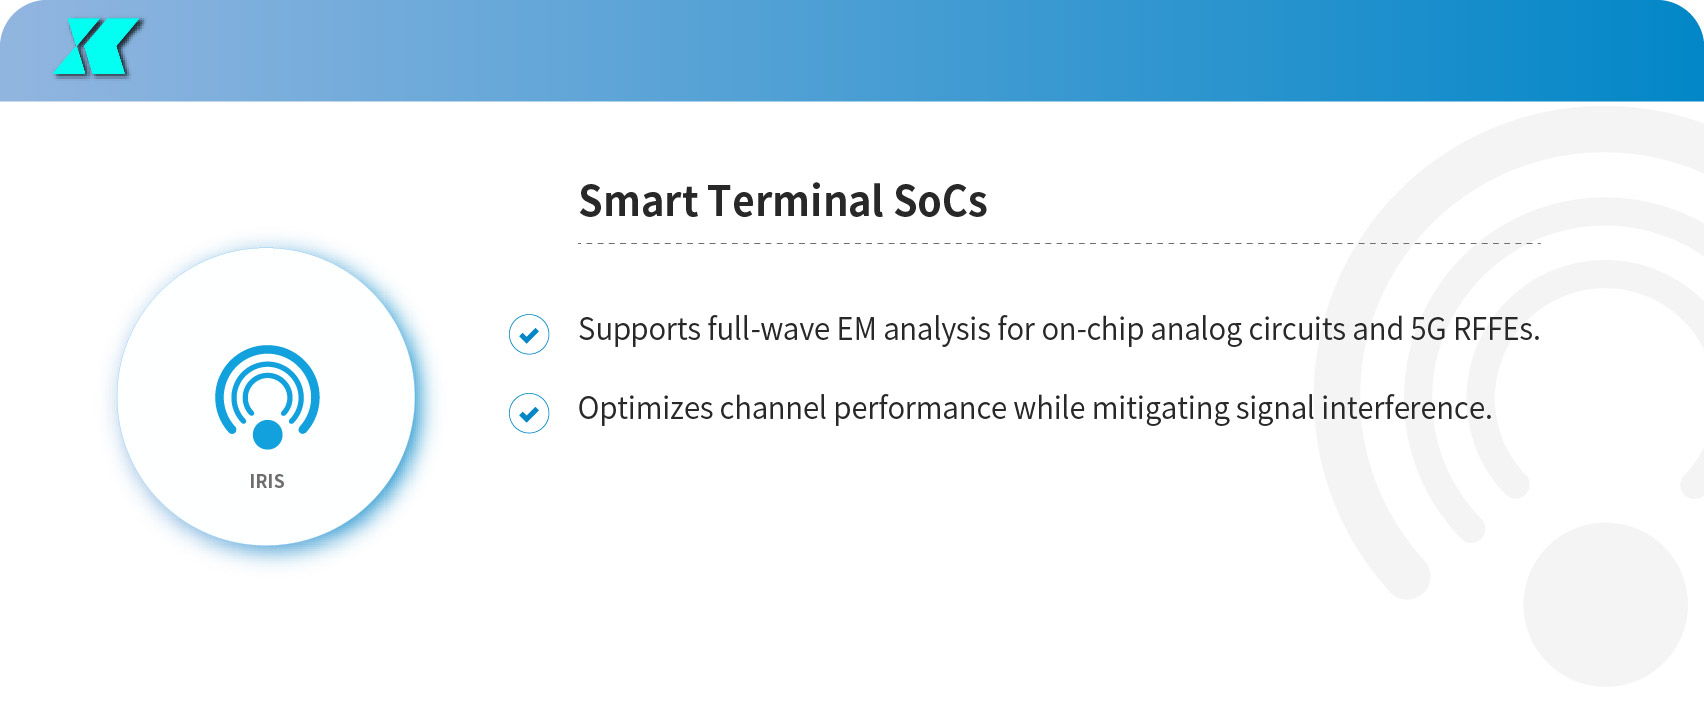Click the "5G RFFEs" text
The height and width of the screenshot is (708, 1704).
(x=1474, y=329)
